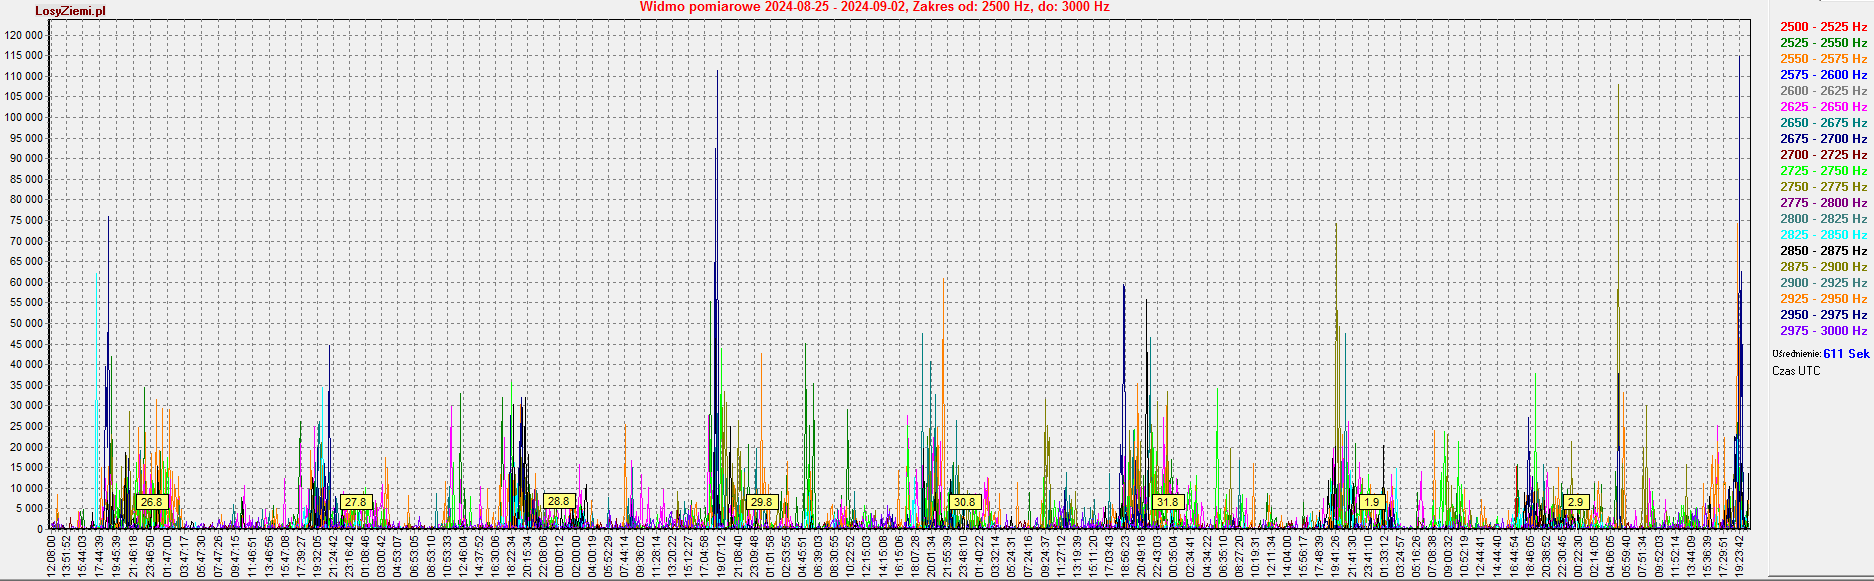
Task: Click the 30.8 date marker
Action: coord(964,502)
